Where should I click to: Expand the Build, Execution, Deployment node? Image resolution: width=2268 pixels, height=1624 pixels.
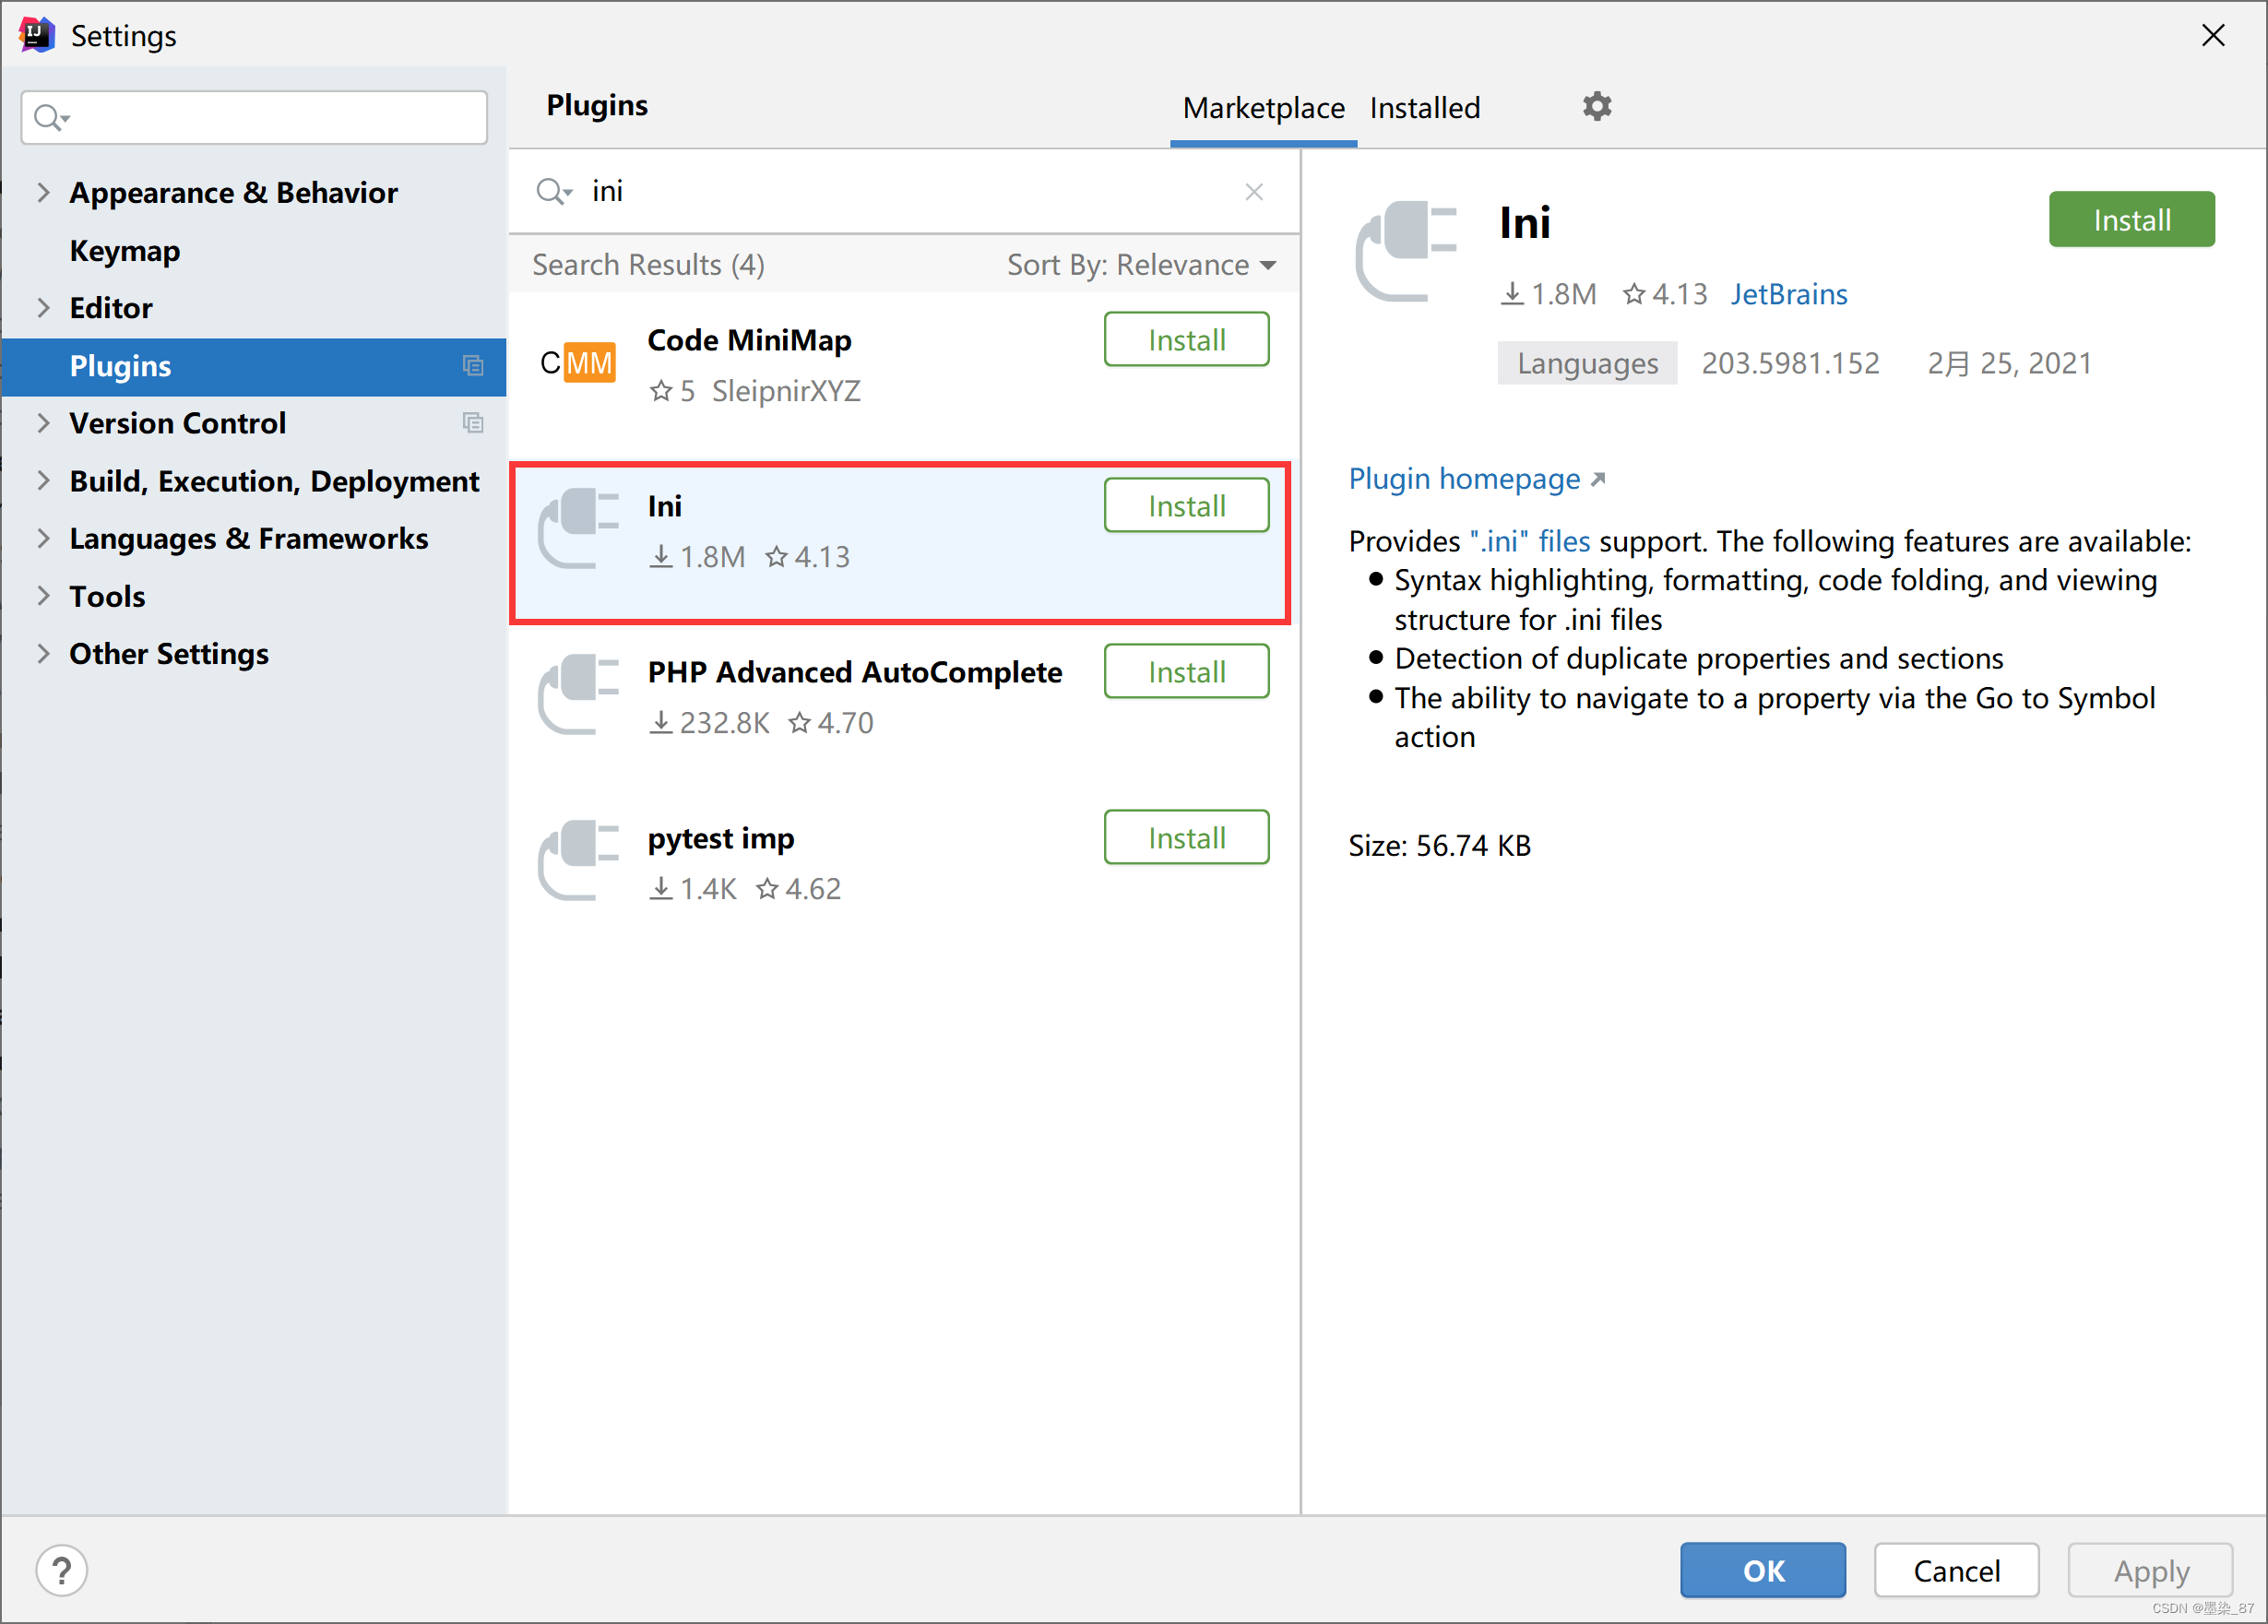(43, 481)
